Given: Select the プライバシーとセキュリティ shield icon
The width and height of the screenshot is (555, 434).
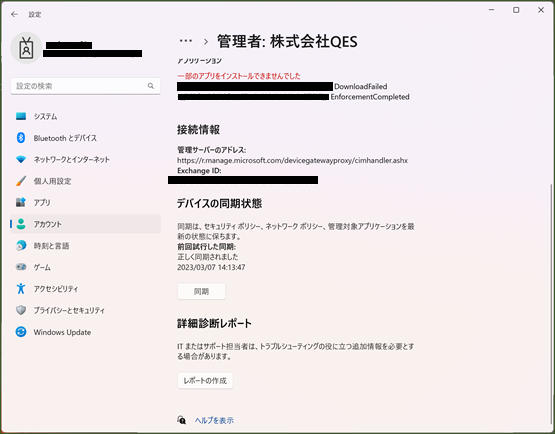Looking at the screenshot, I should pyautogui.click(x=21, y=310).
